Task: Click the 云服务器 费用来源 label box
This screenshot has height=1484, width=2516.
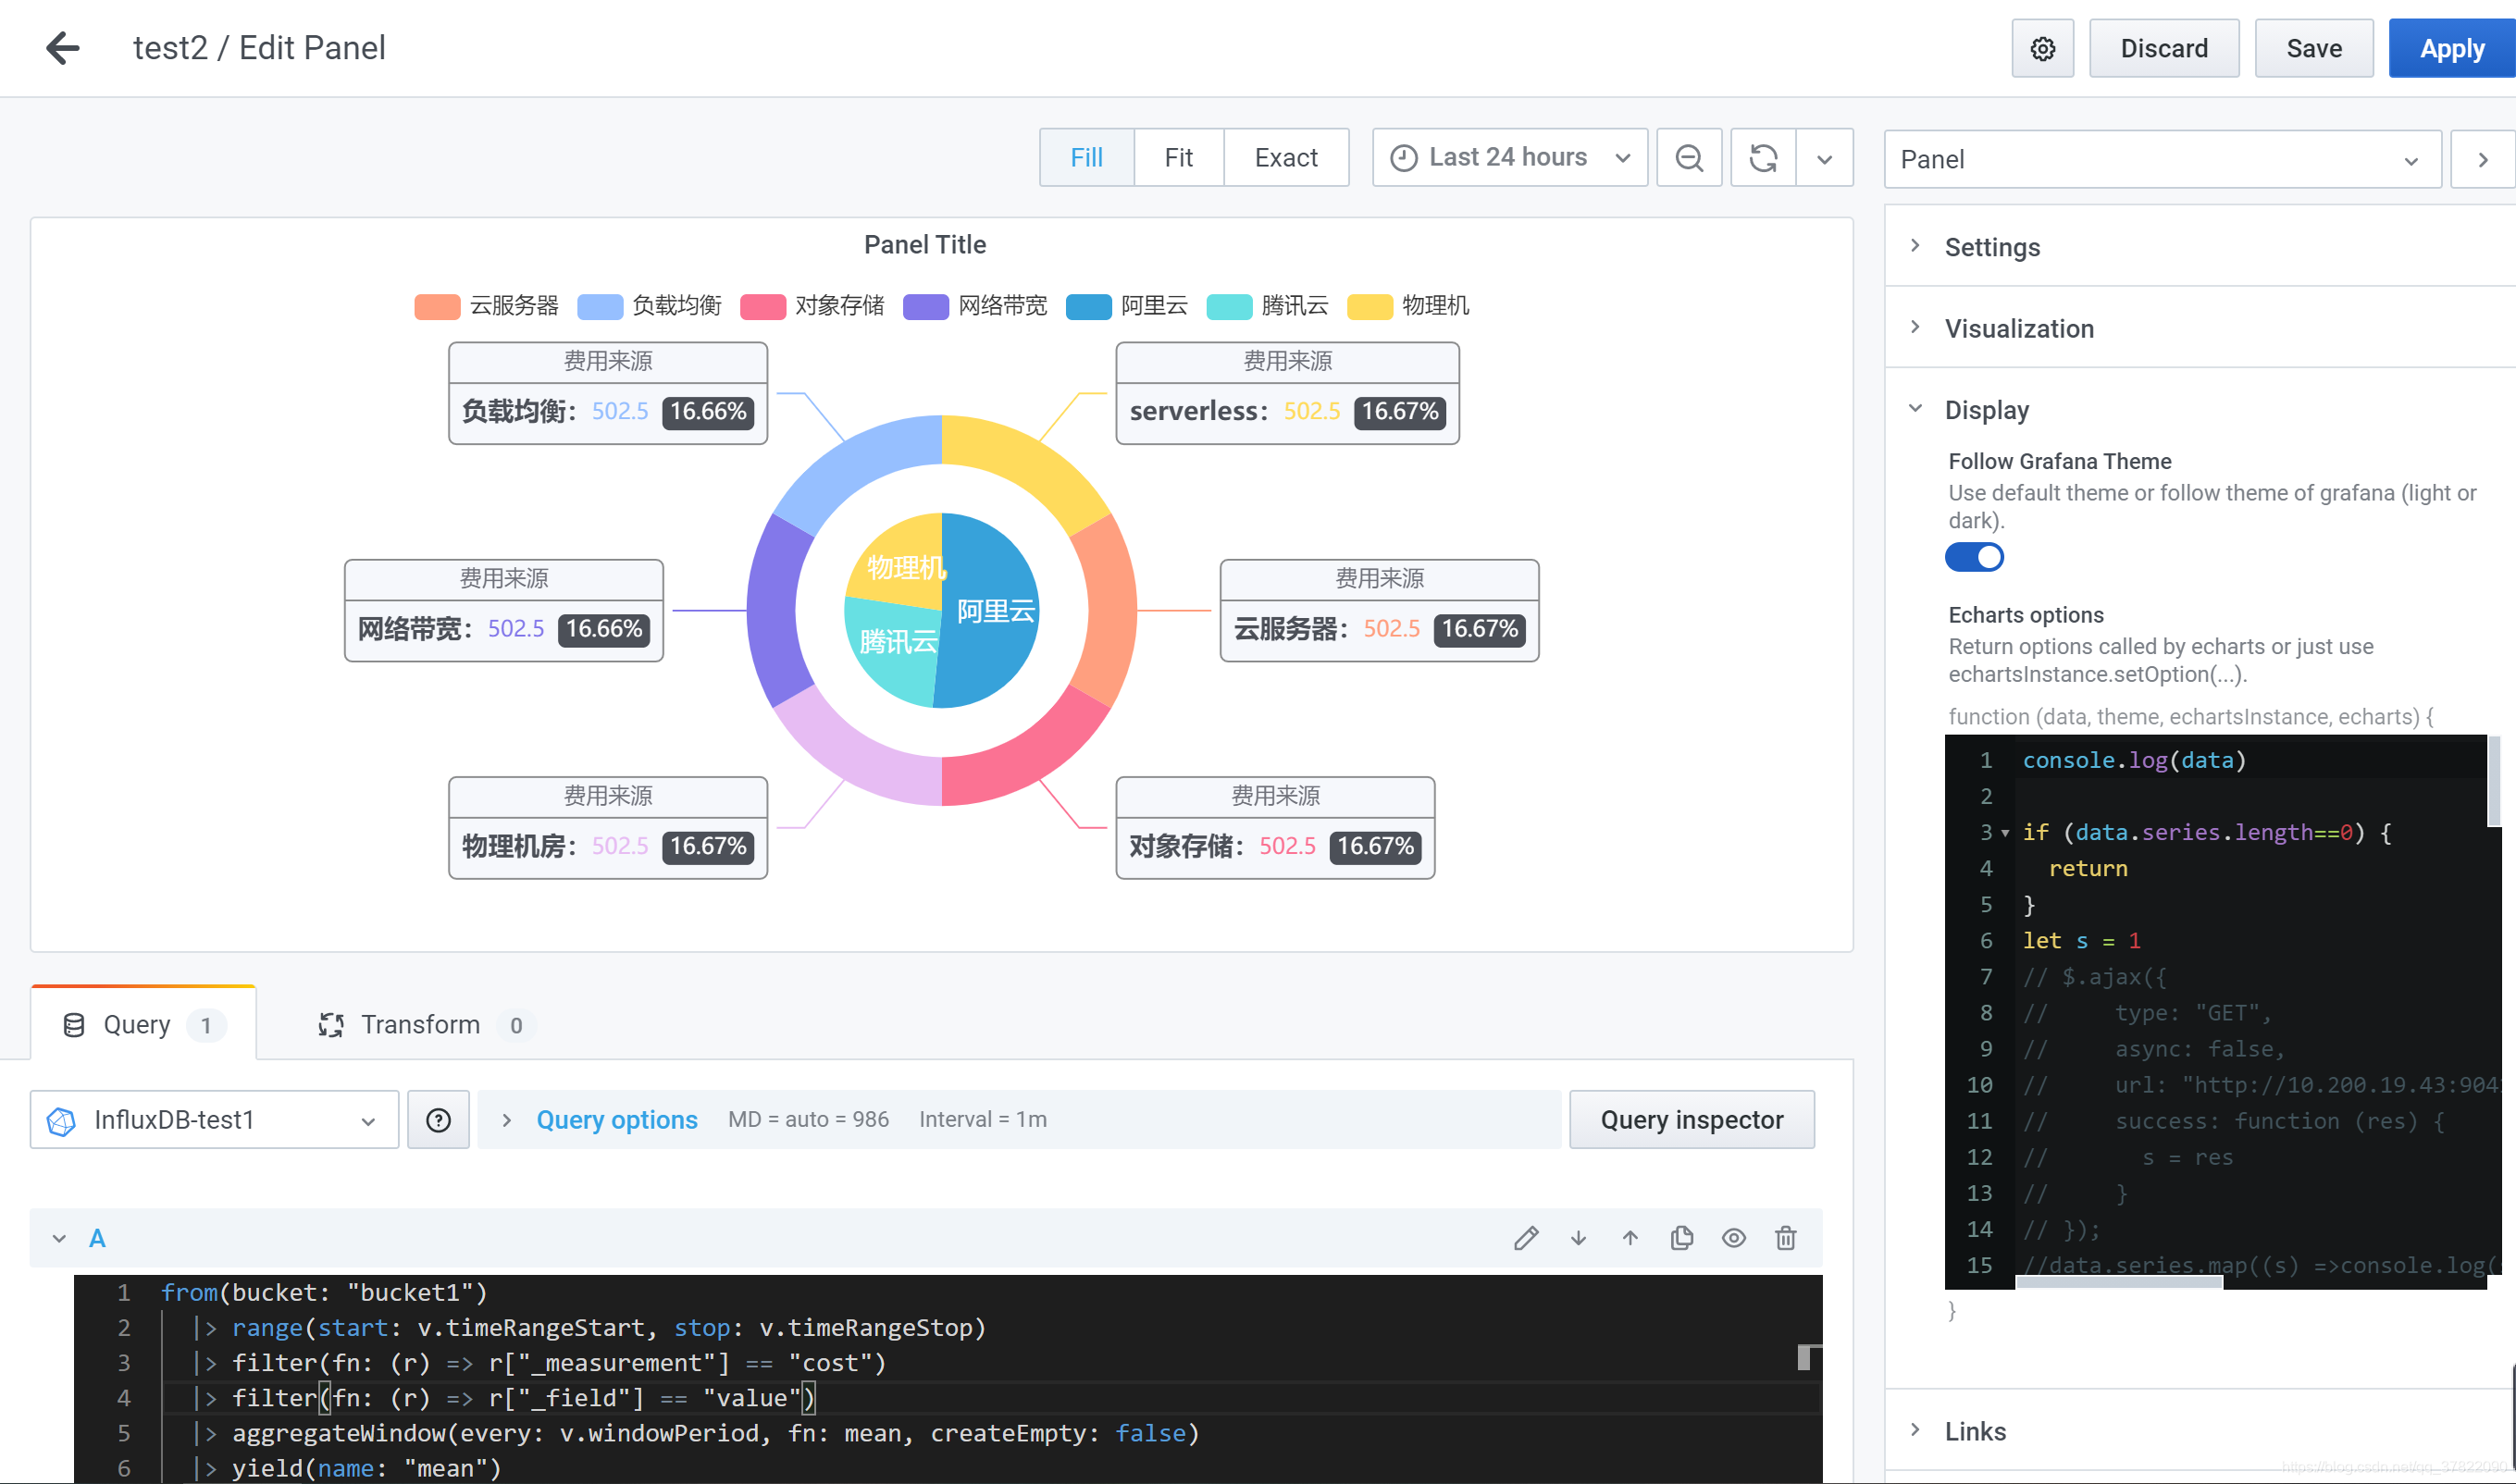Action: coord(1379,610)
